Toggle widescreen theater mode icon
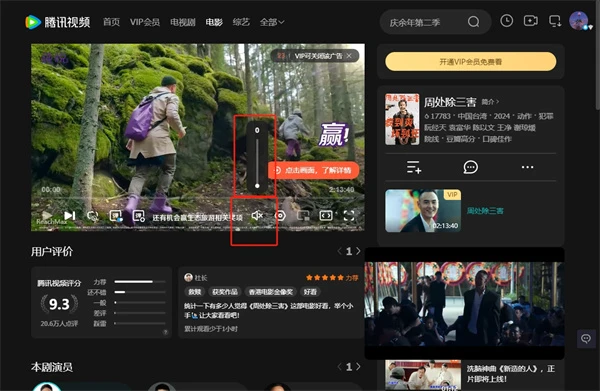 (x=326, y=216)
